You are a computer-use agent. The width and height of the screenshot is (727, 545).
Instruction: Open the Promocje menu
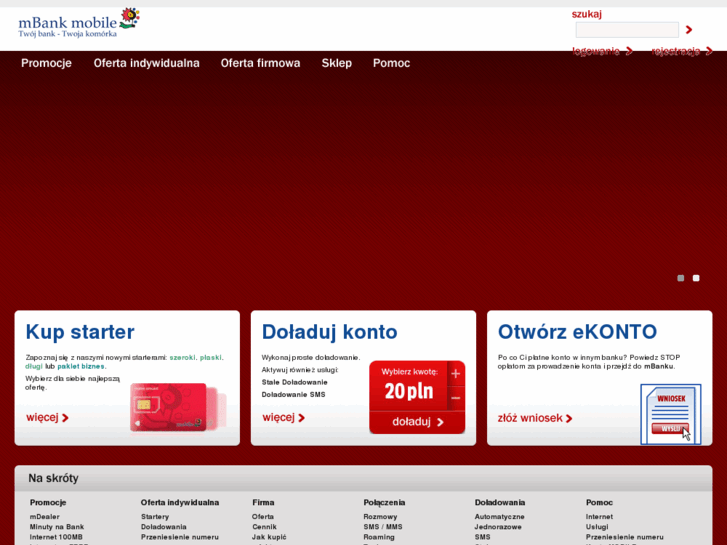(x=46, y=63)
